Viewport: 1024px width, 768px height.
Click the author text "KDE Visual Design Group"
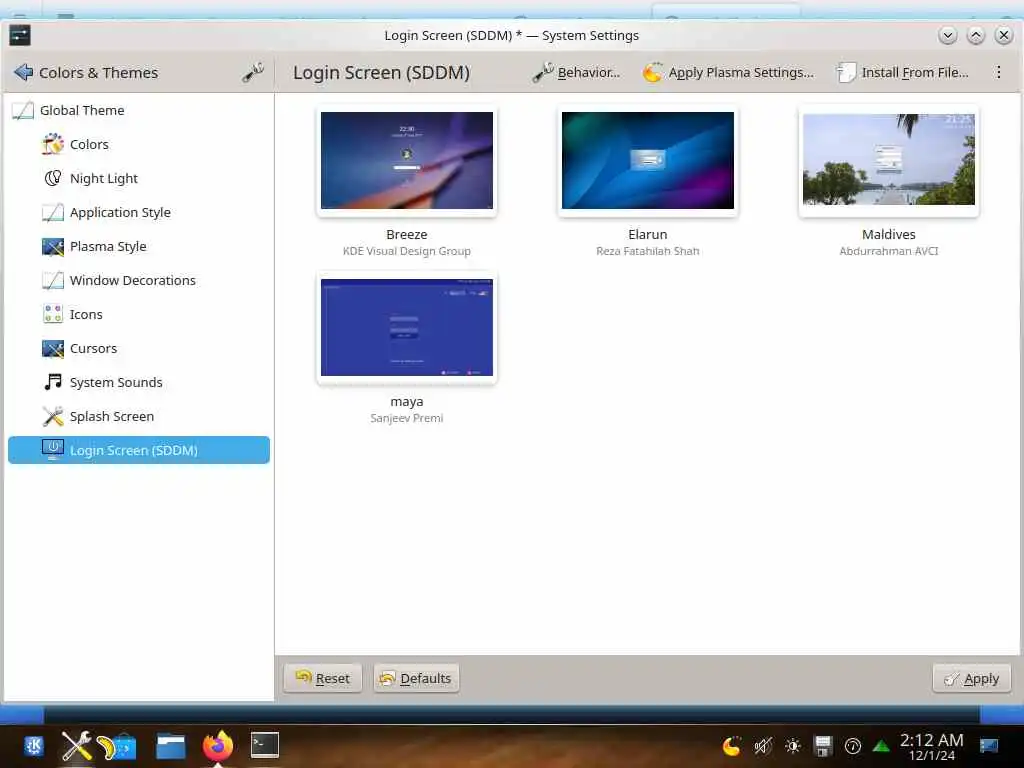pos(407,251)
